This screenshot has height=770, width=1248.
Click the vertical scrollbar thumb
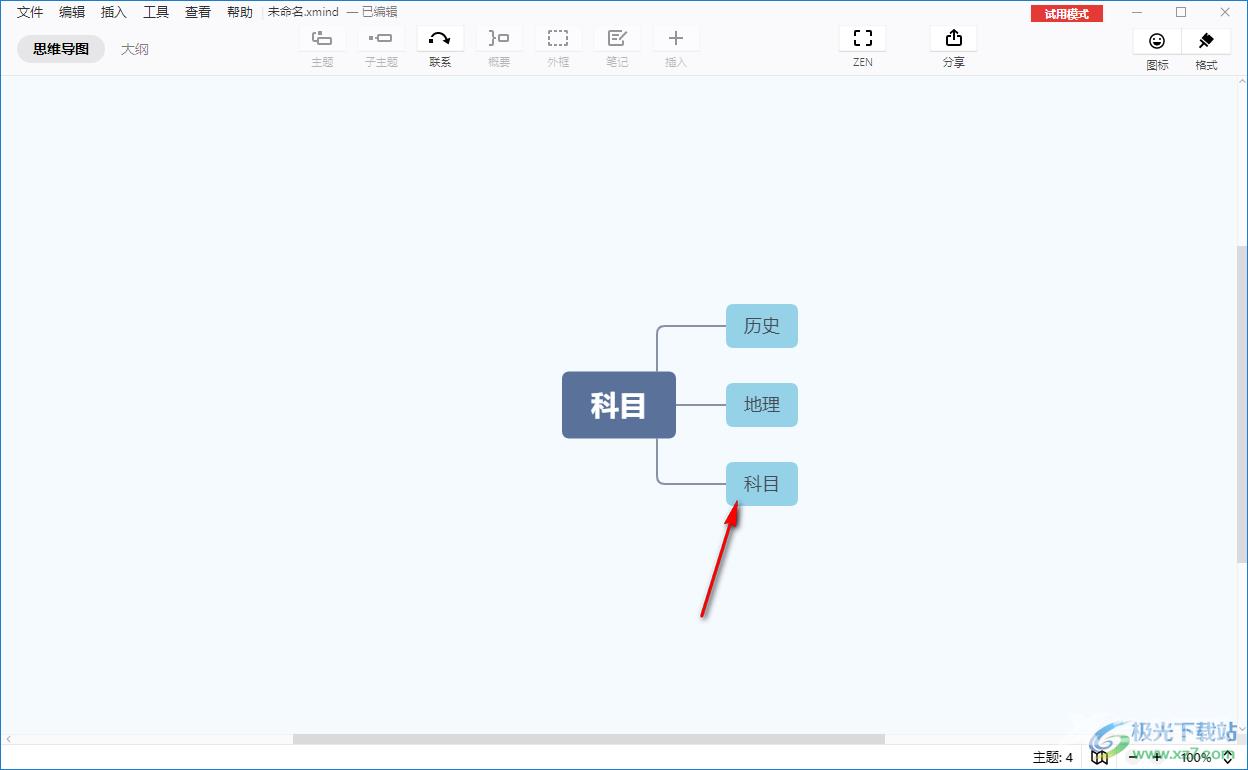(x=1242, y=404)
